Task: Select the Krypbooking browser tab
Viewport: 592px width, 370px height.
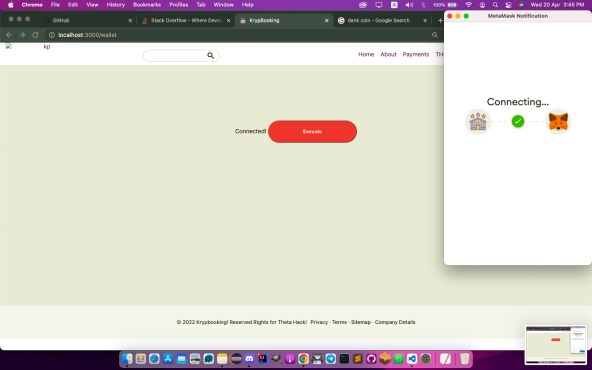Action: 284,20
